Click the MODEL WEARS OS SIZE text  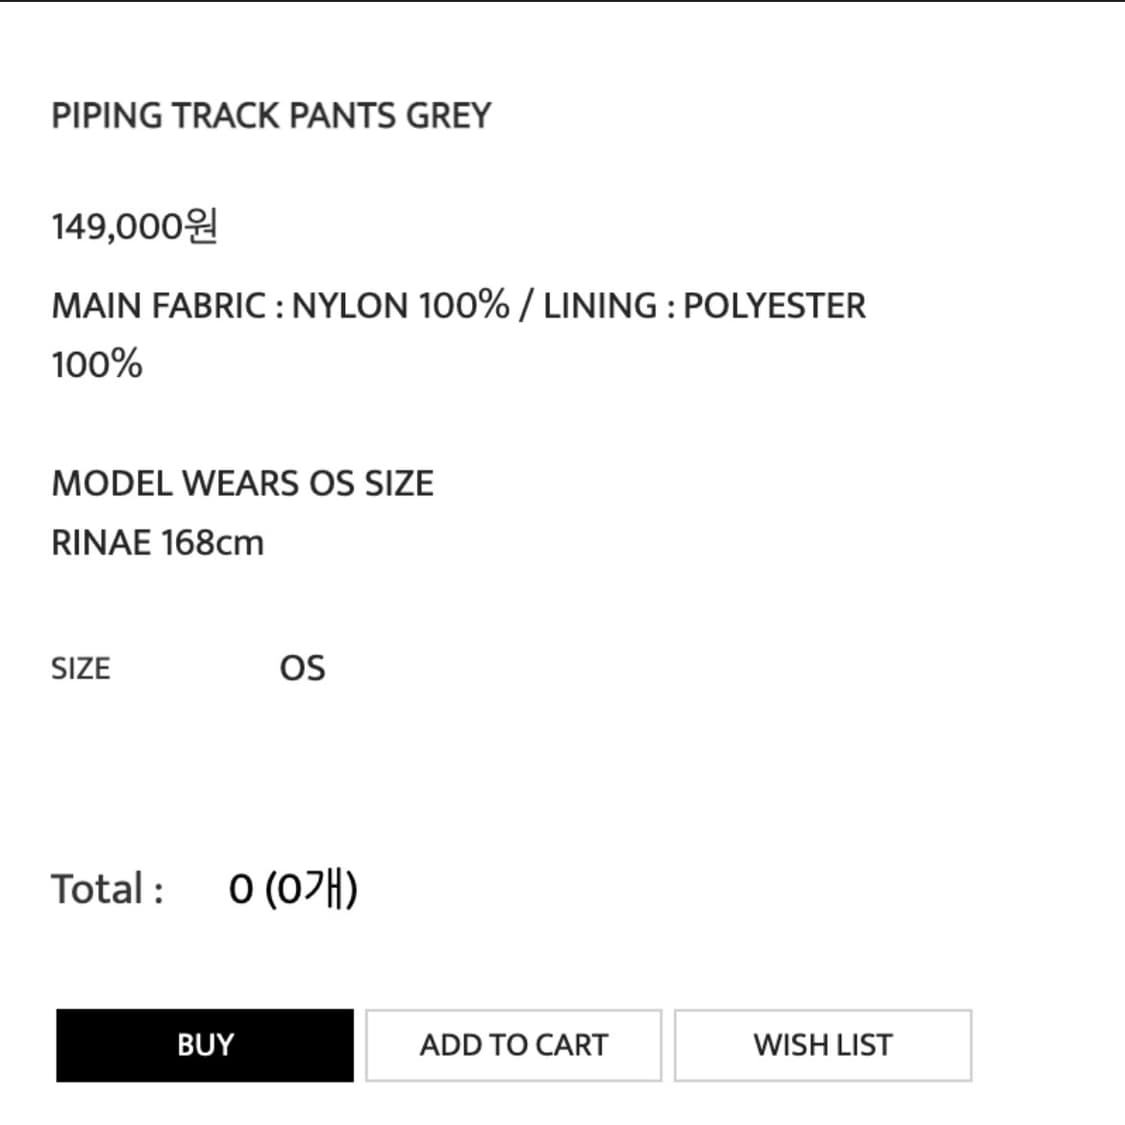click(242, 483)
